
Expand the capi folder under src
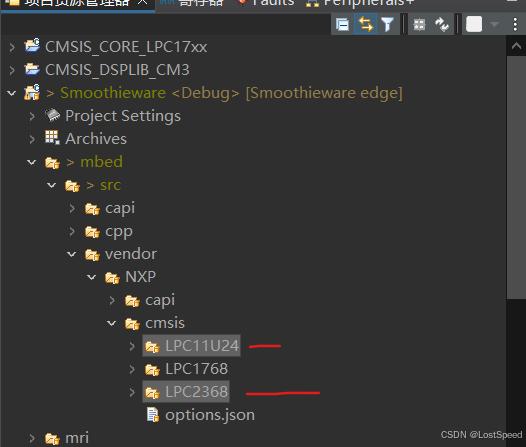click(72, 208)
